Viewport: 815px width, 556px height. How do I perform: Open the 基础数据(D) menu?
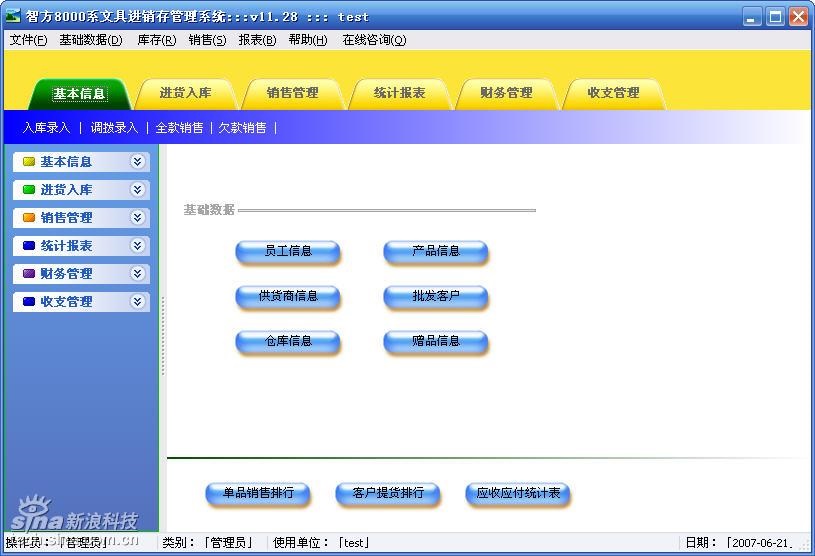(x=91, y=40)
